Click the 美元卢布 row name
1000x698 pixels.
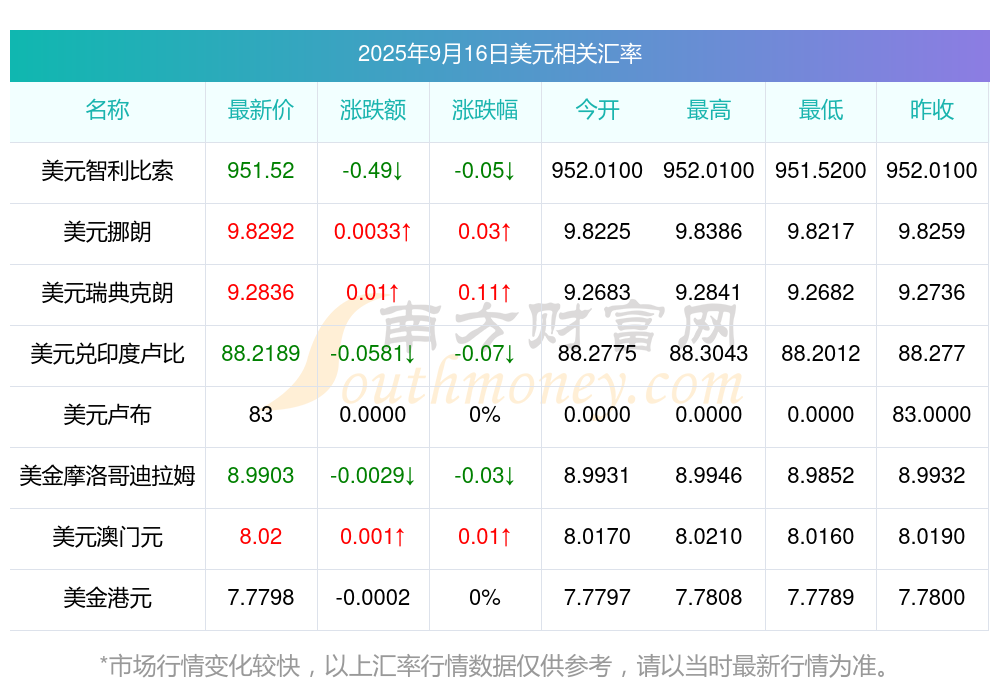point(107,415)
